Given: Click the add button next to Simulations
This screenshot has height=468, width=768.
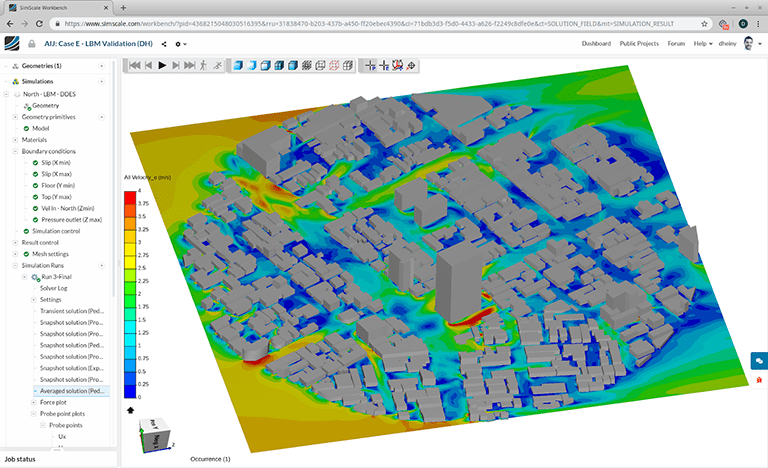Looking at the screenshot, I should (x=104, y=81).
